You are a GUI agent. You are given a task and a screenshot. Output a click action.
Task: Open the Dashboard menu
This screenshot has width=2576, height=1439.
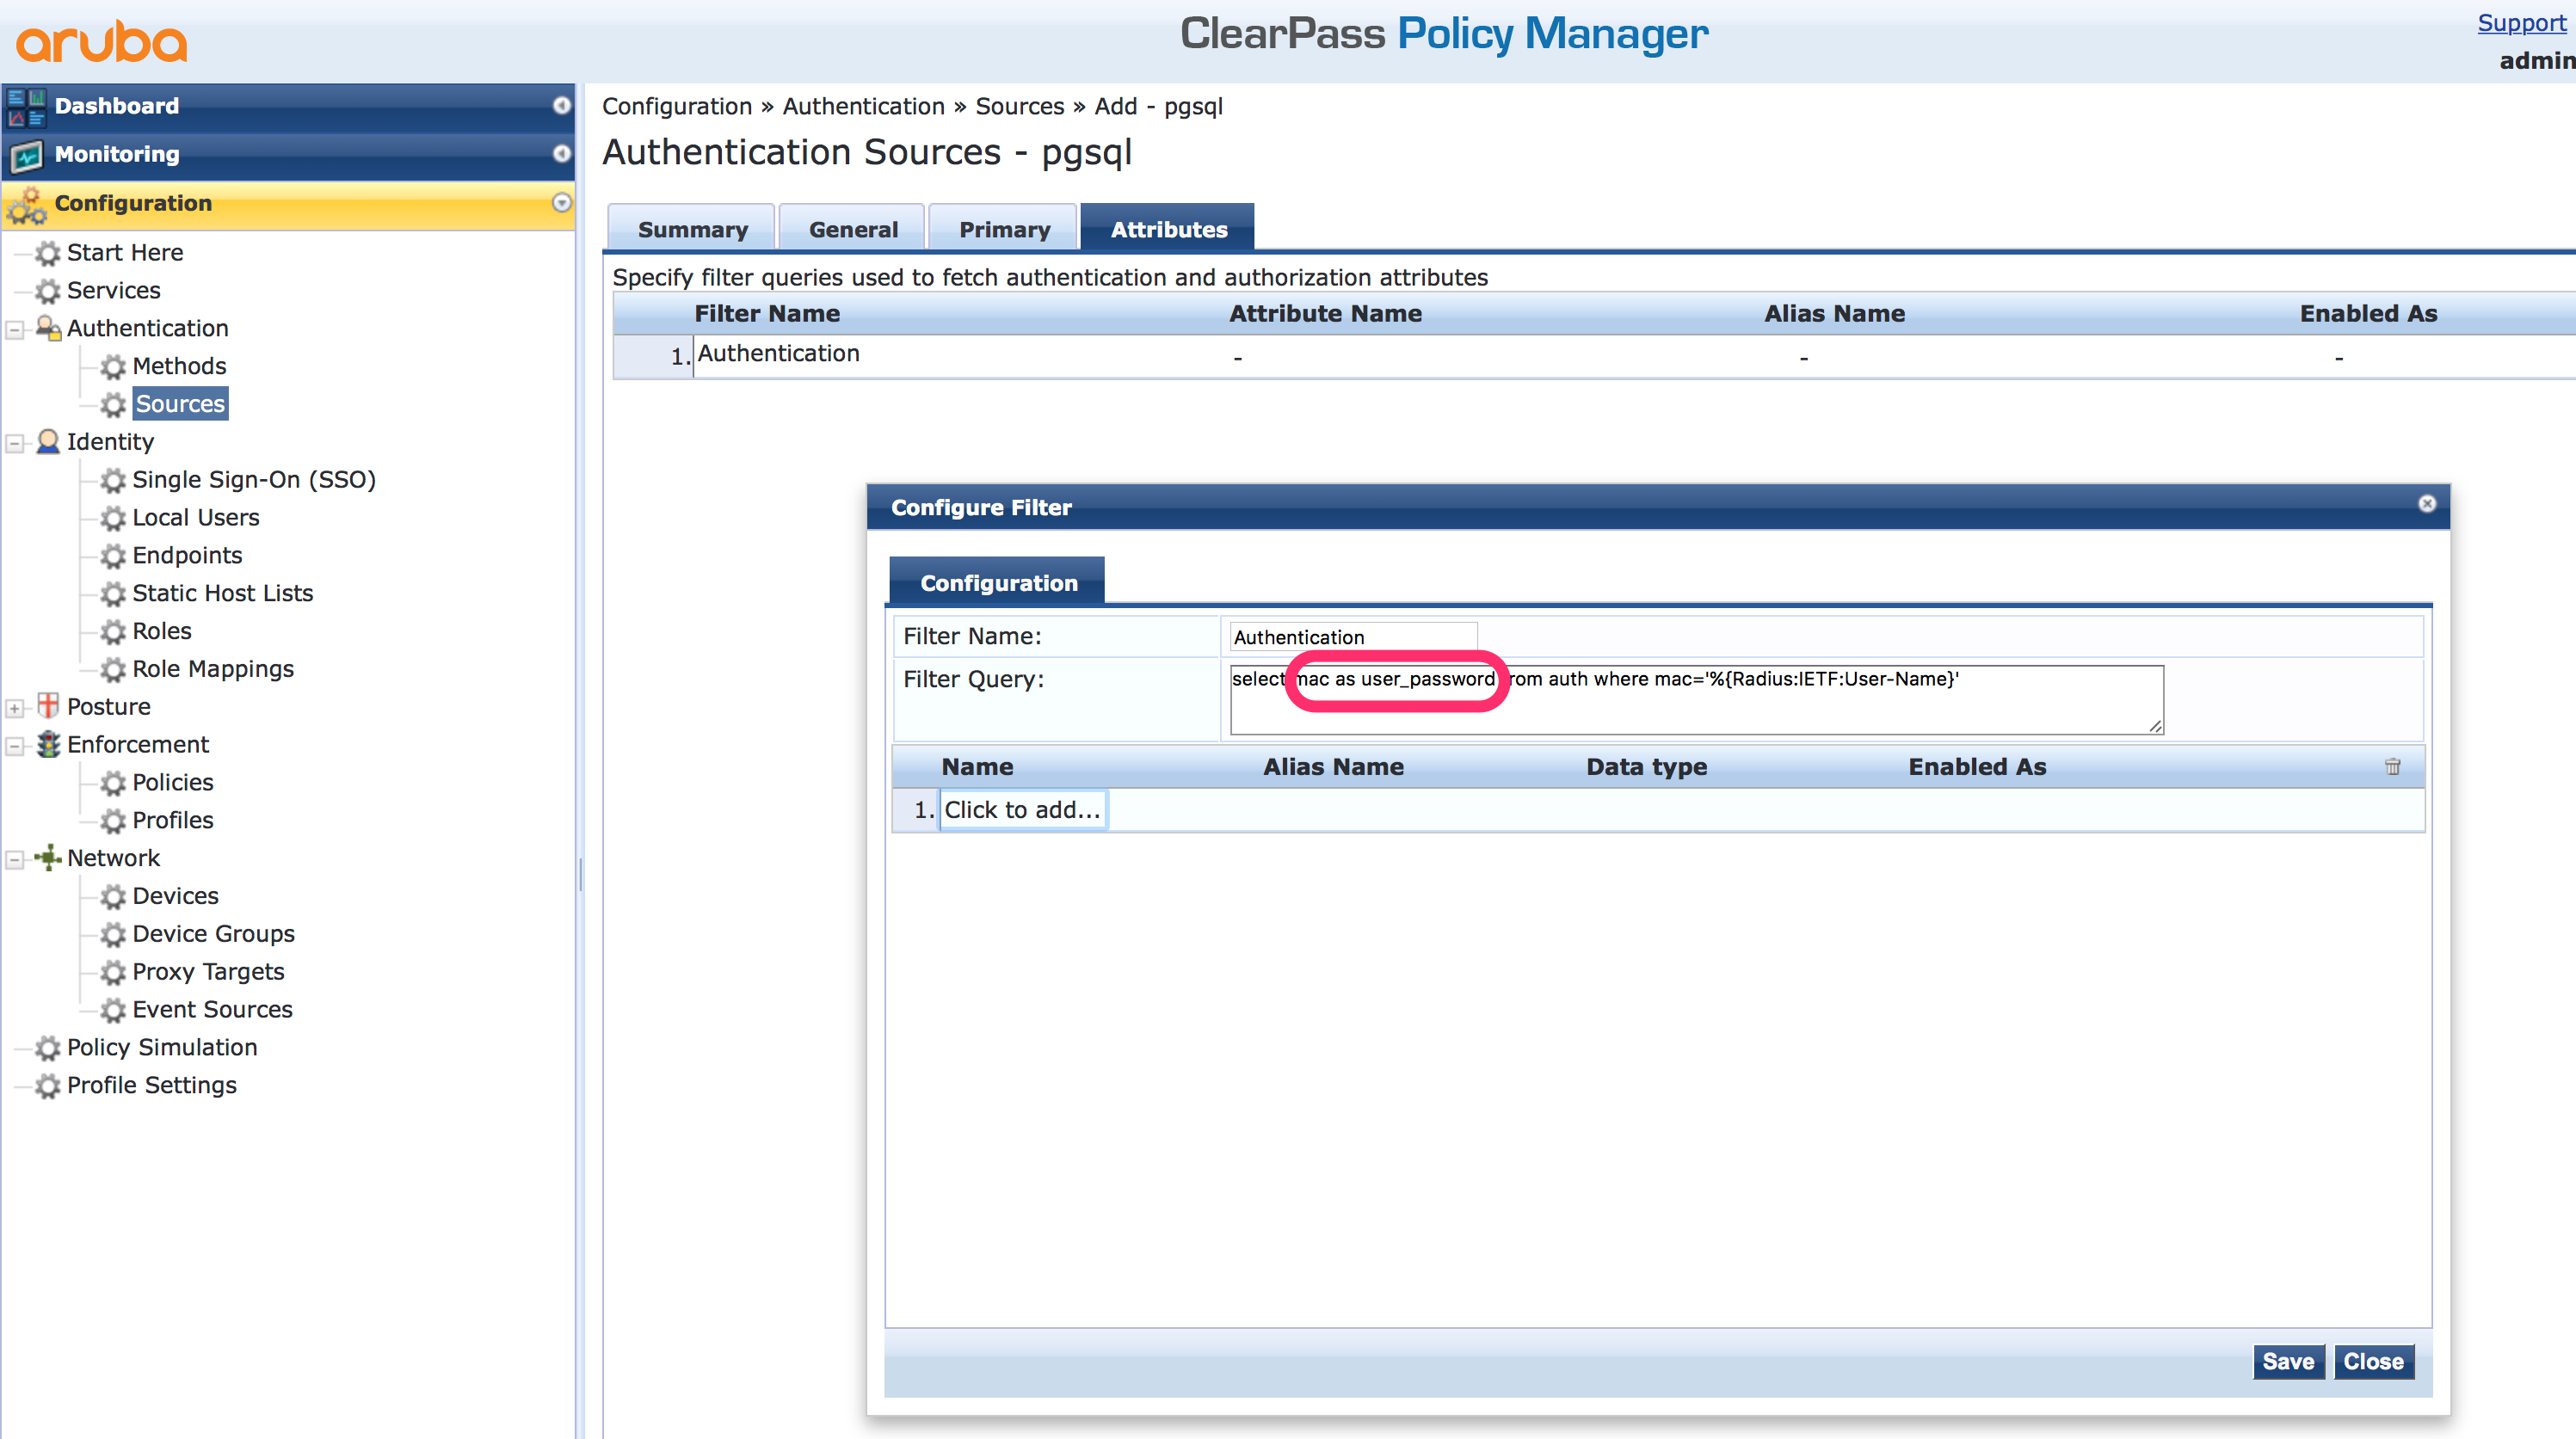tap(288, 106)
